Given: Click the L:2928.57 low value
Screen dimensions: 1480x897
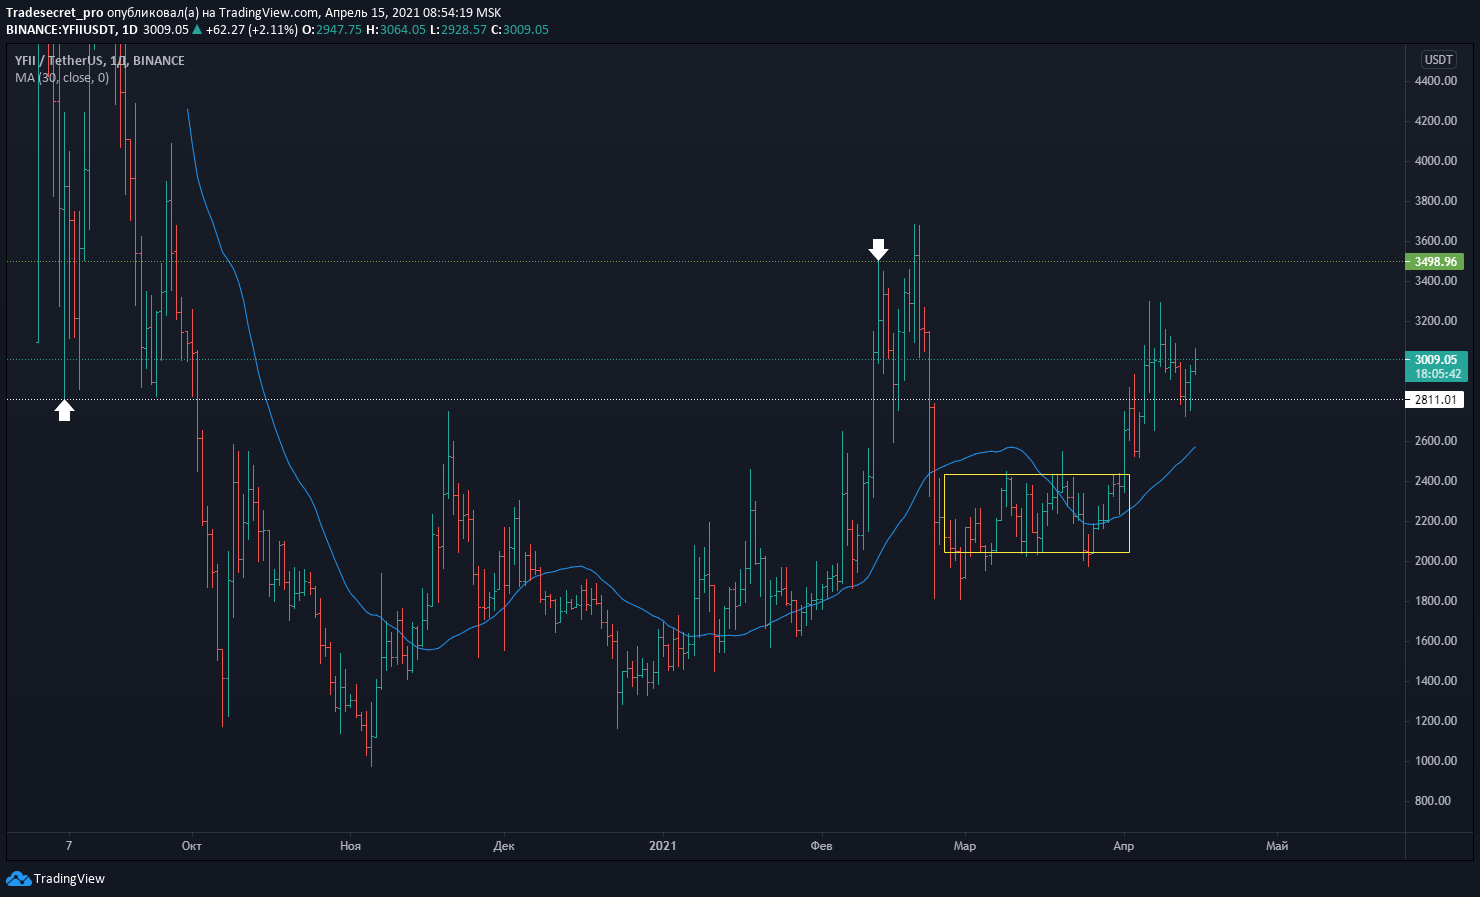Looking at the screenshot, I should (458, 30).
